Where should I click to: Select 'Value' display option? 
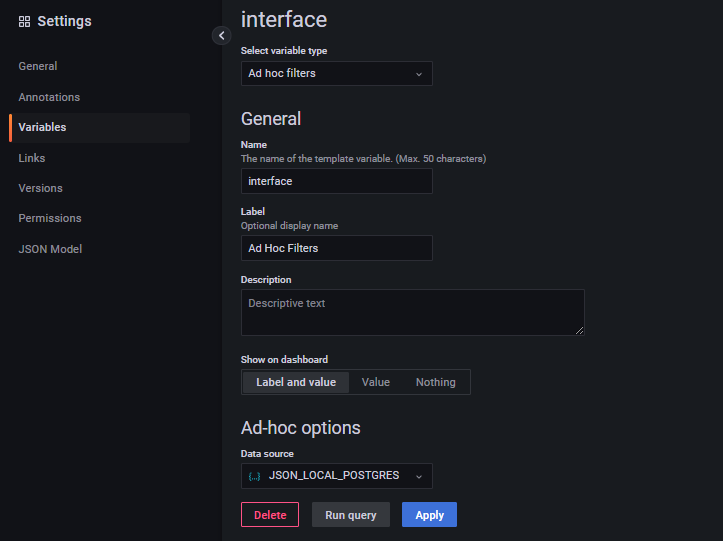click(376, 382)
